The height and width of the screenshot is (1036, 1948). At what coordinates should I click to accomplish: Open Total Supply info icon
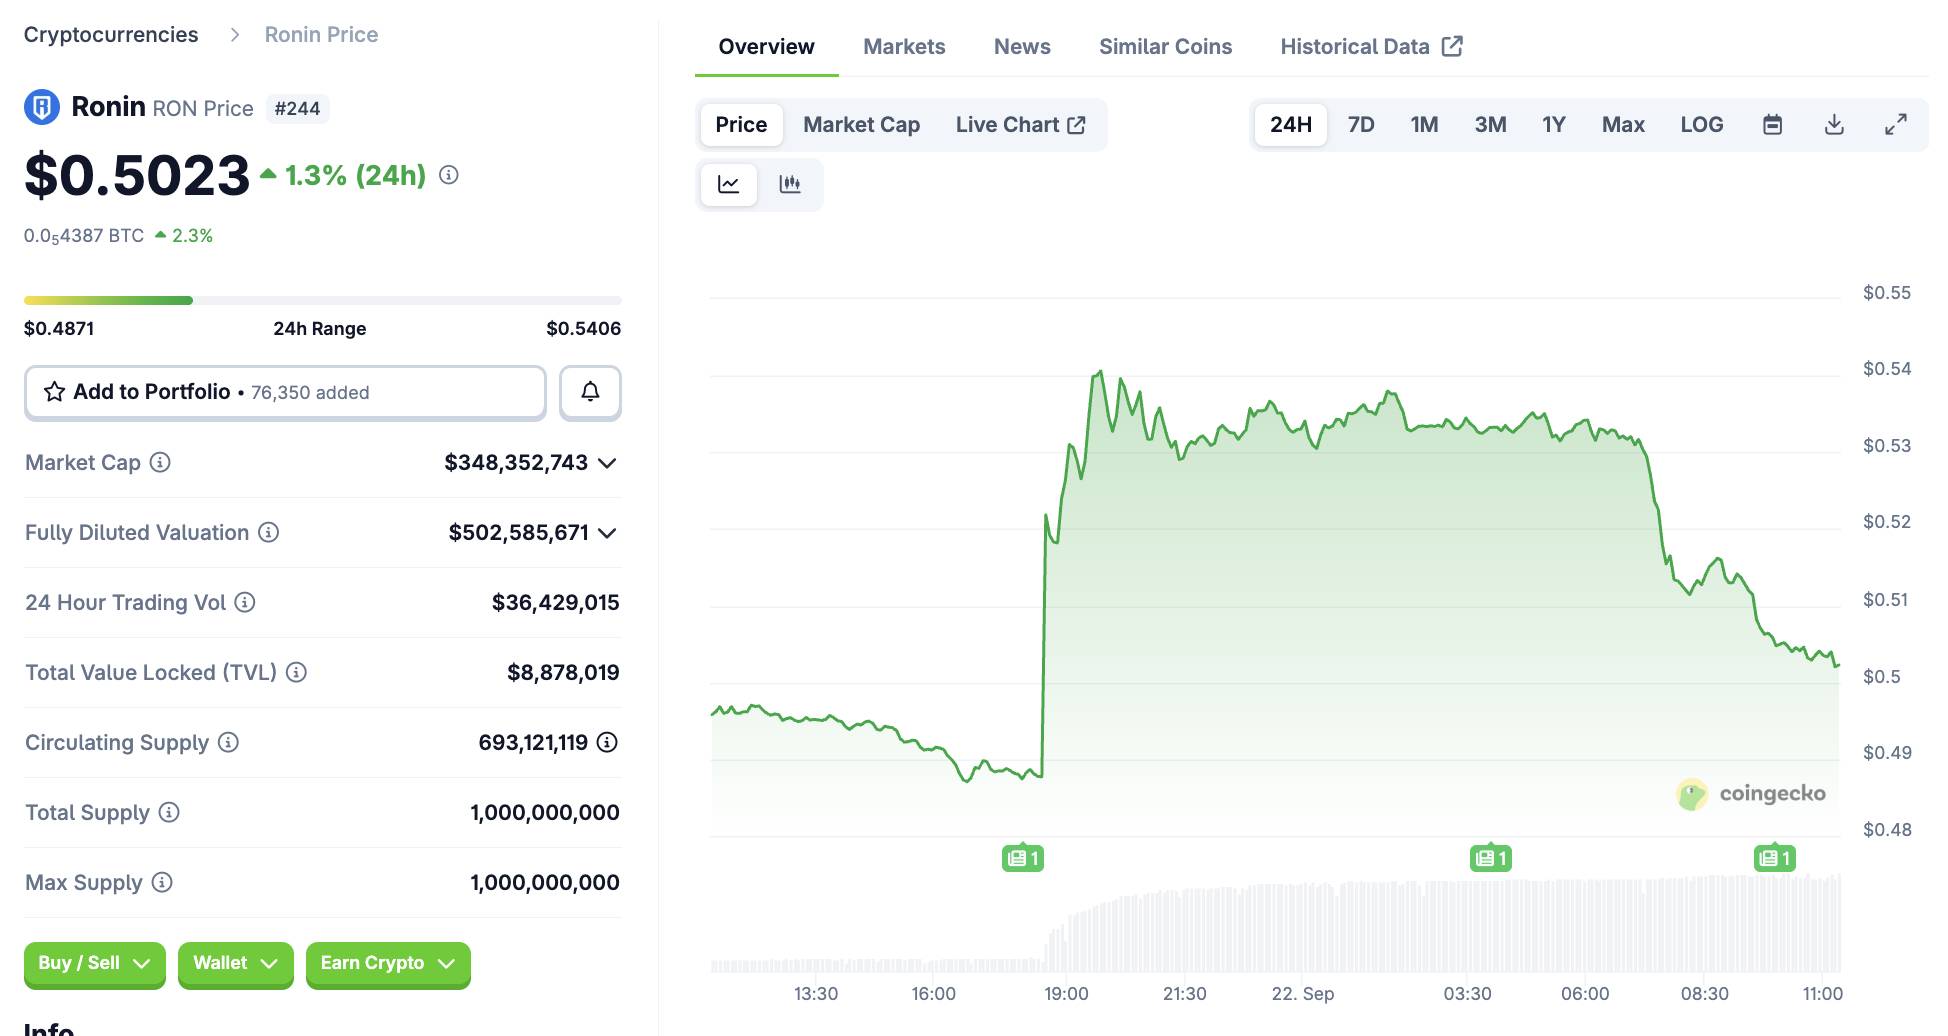(169, 812)
